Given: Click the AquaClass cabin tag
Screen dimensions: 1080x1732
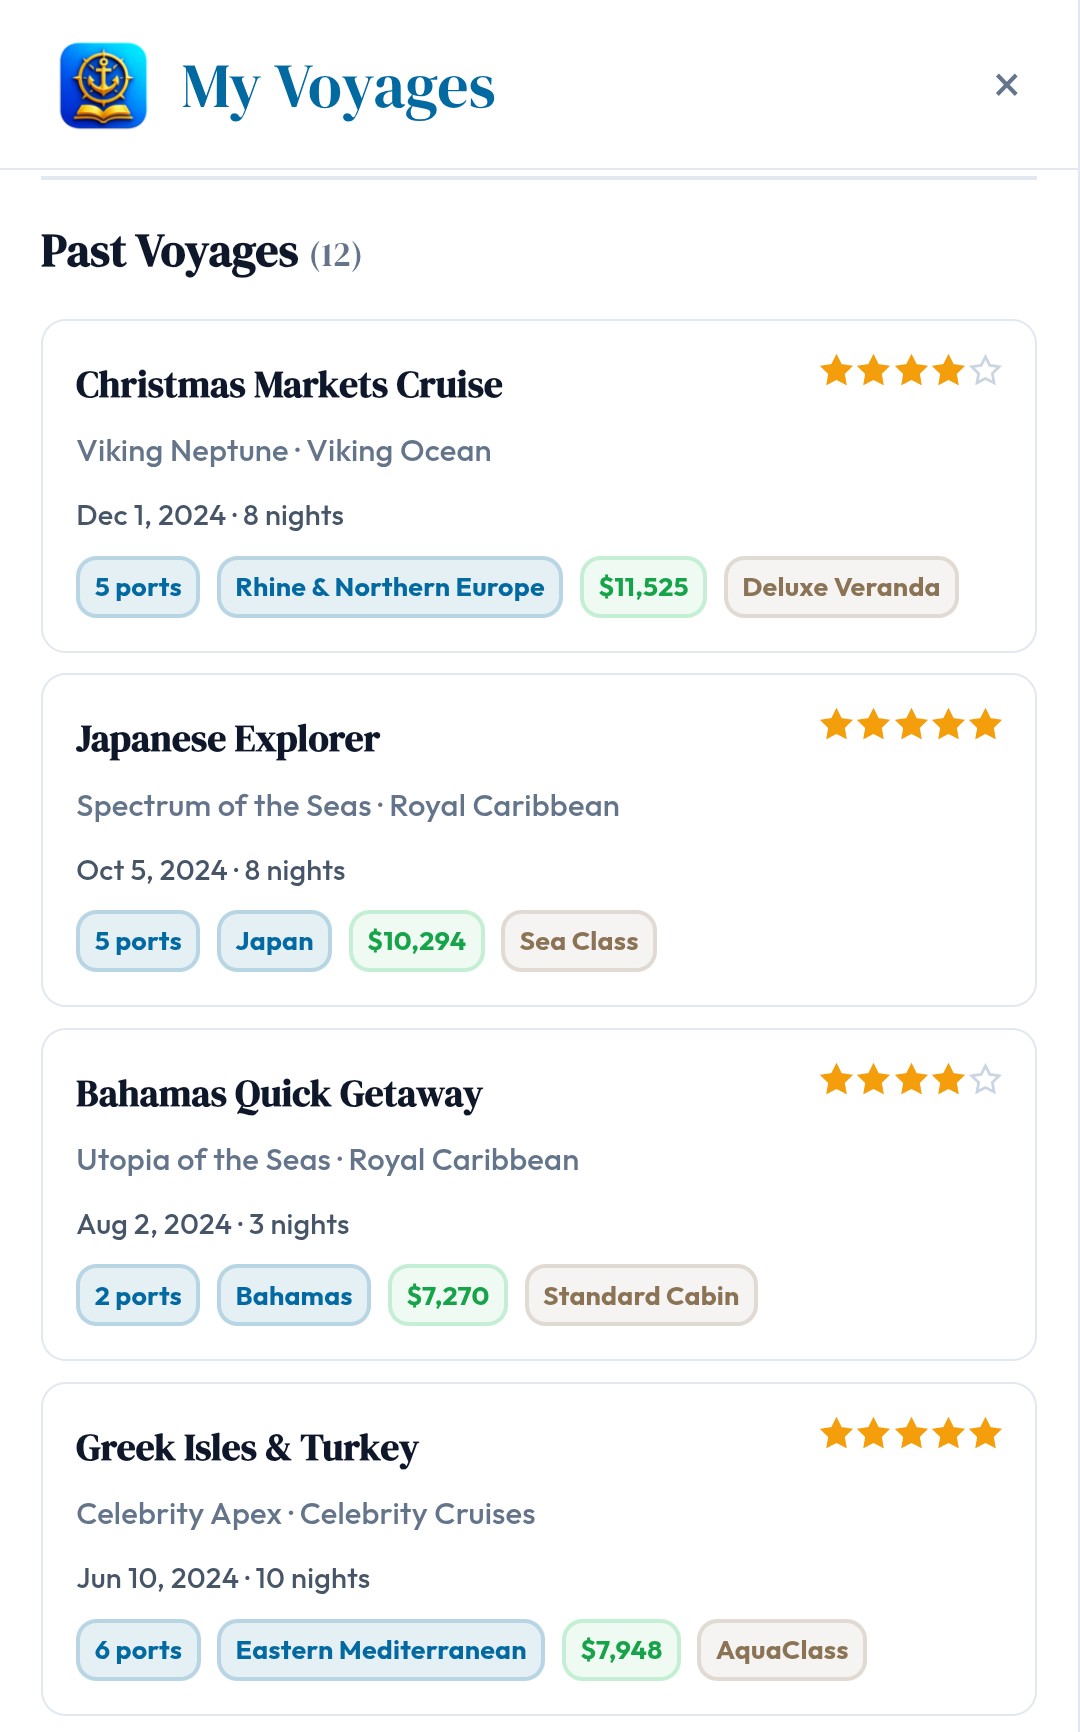Looking at the screenshot, I should point(782,1650).
